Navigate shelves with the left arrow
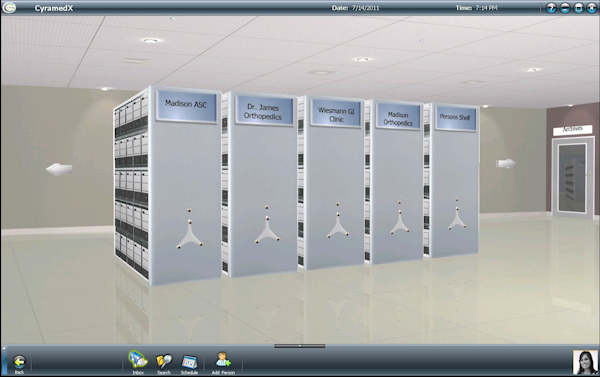The width and height of the screenshot is (600, 377). coord(59,169)
